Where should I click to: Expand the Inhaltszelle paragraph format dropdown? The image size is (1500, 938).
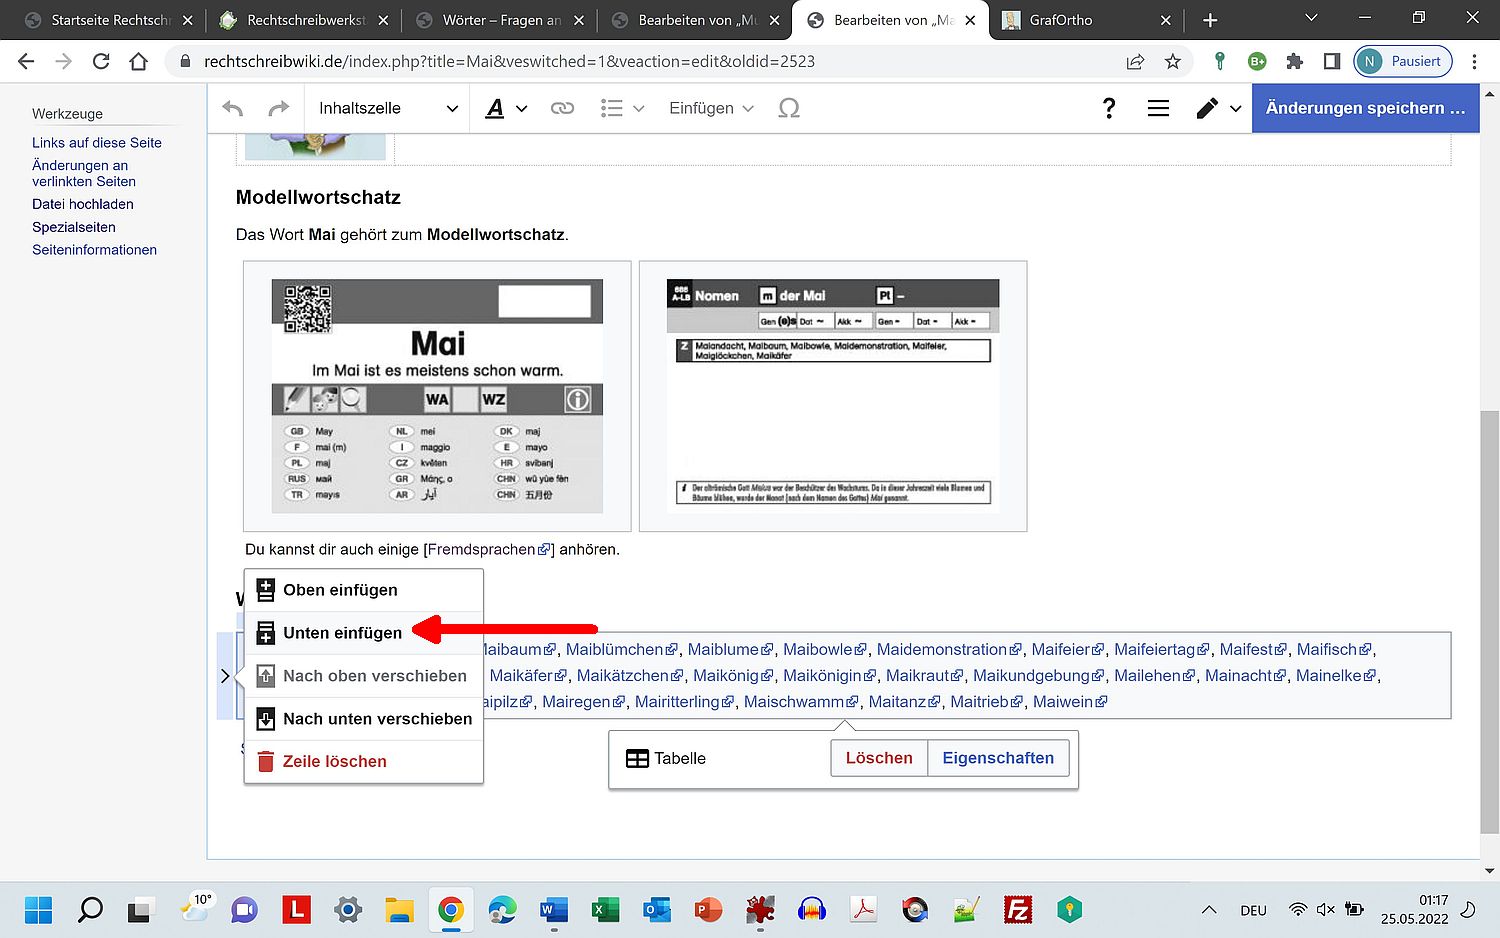pos(388,108)
